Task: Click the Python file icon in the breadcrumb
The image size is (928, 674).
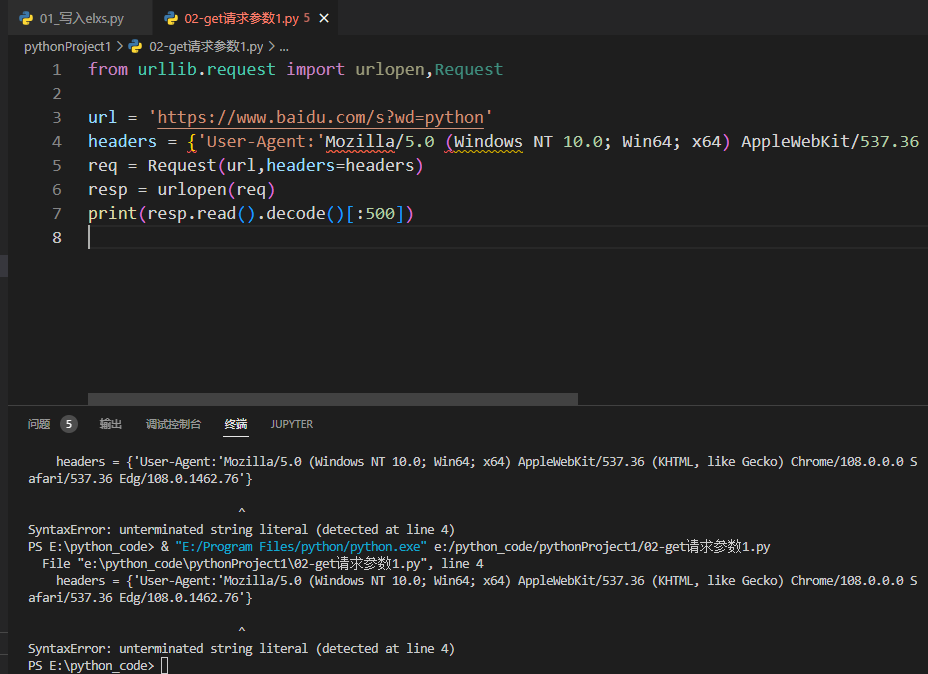Action: (x=136, y=46)
